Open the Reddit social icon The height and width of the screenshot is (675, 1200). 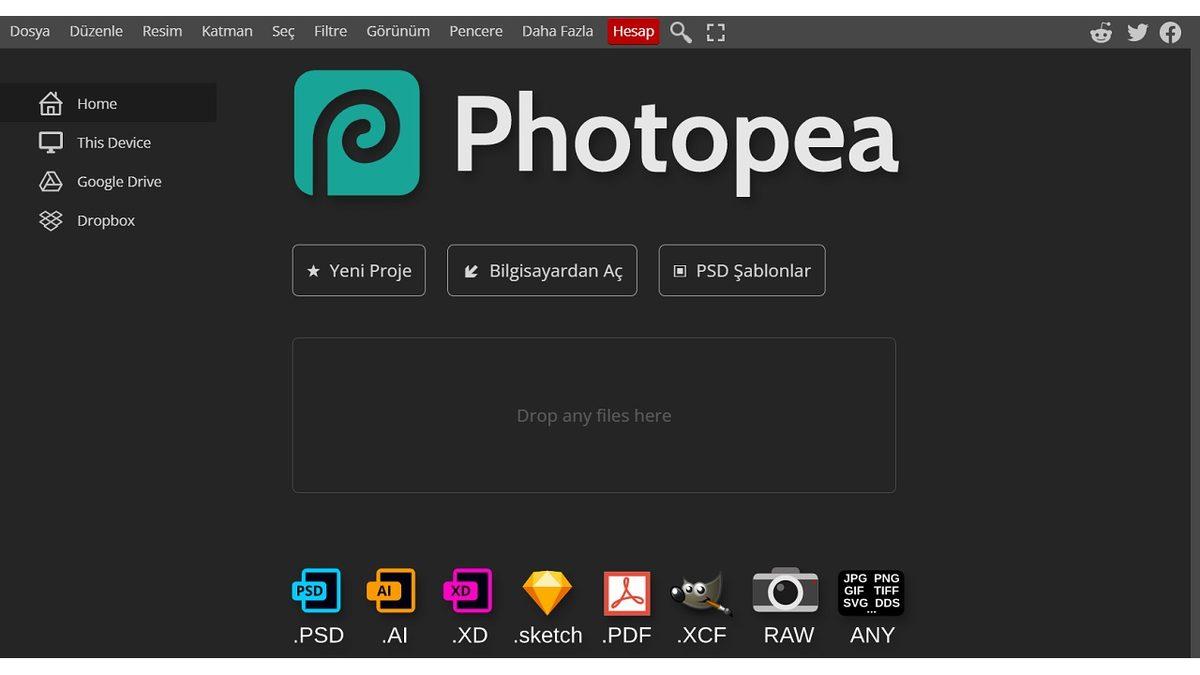(x=1101, y=32)
